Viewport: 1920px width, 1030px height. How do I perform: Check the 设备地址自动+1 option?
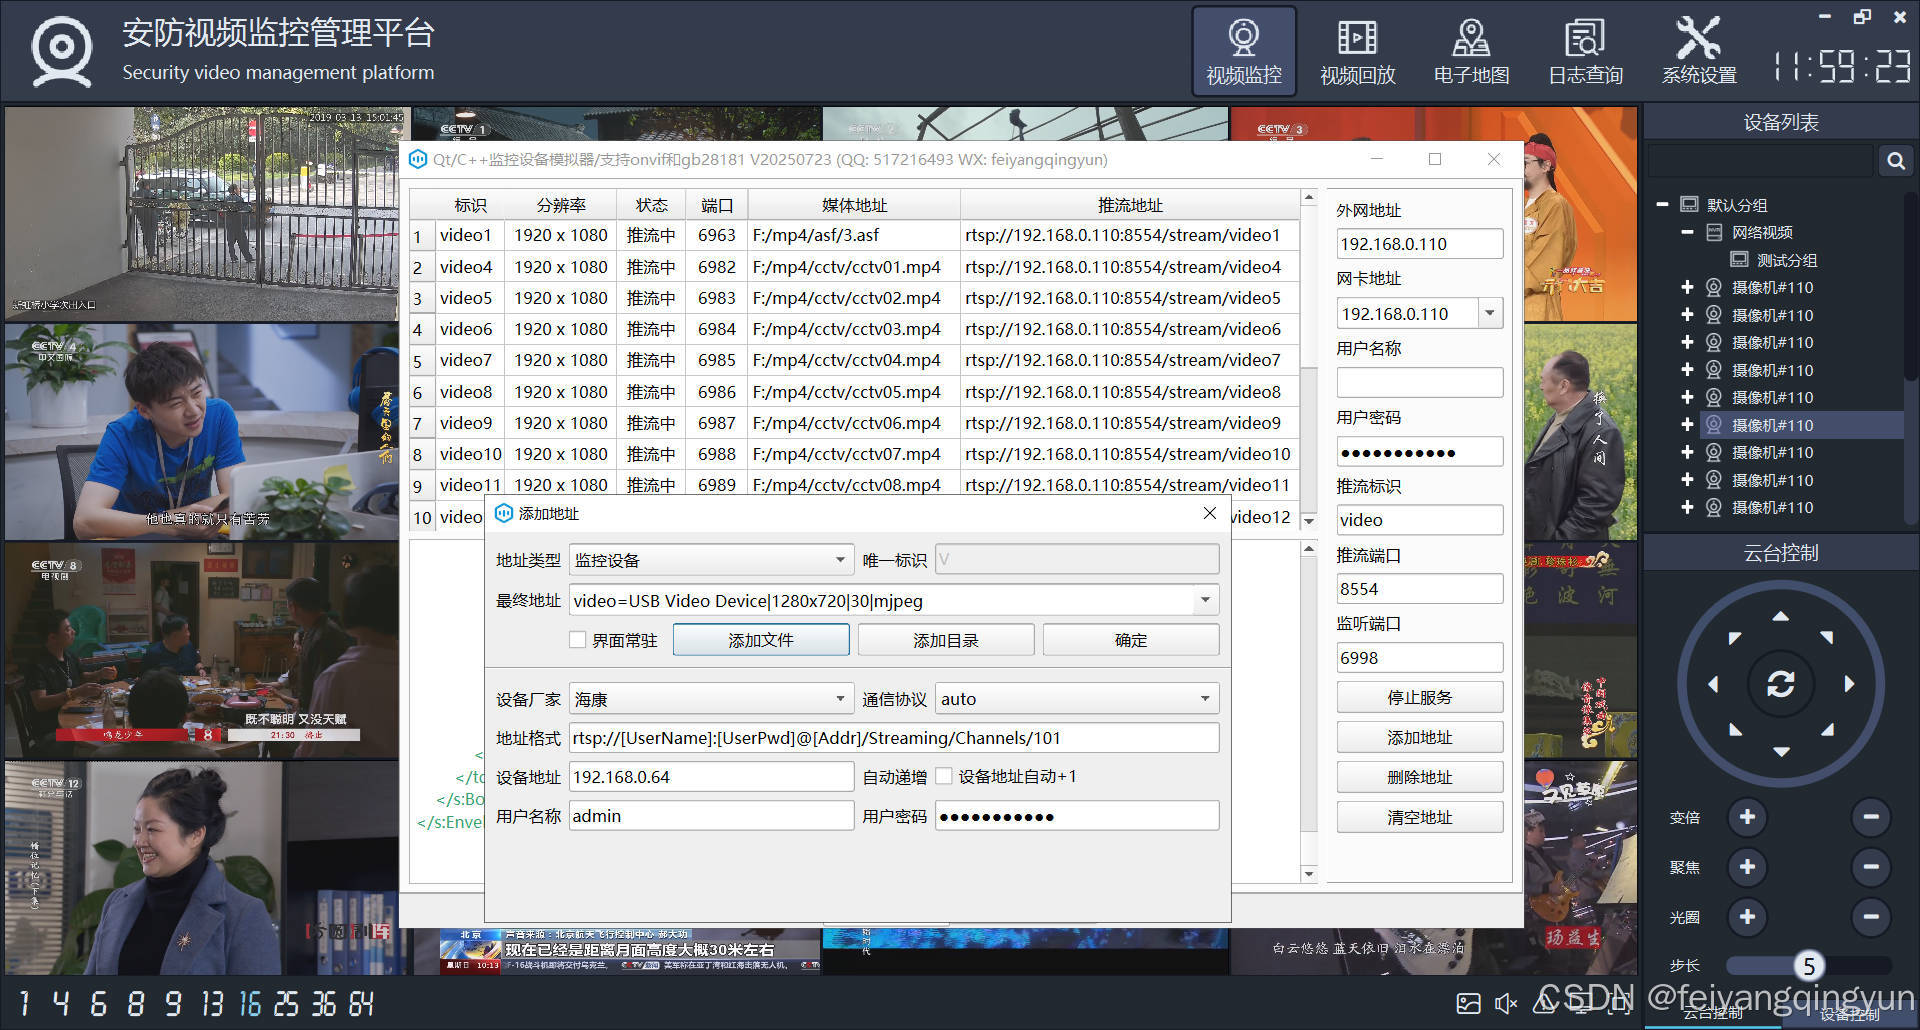tap(944, 776)
